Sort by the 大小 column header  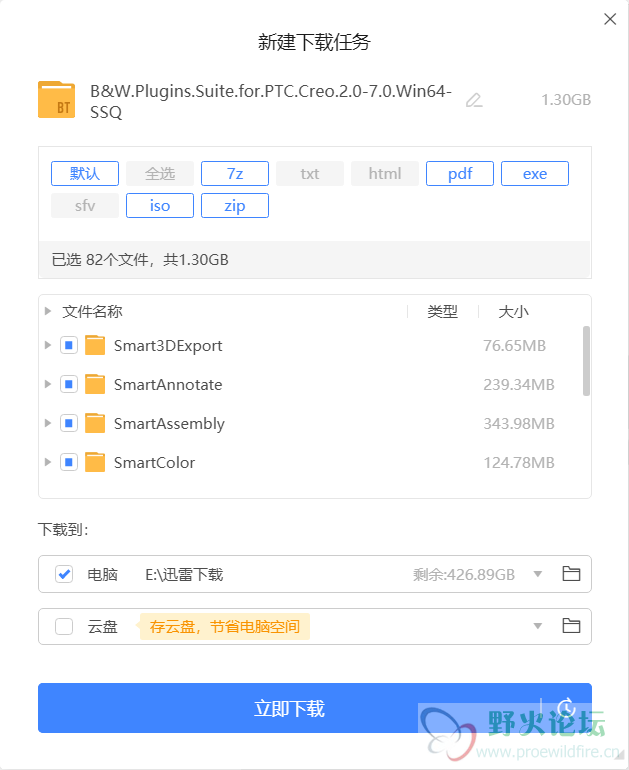[x=514, y=311]
